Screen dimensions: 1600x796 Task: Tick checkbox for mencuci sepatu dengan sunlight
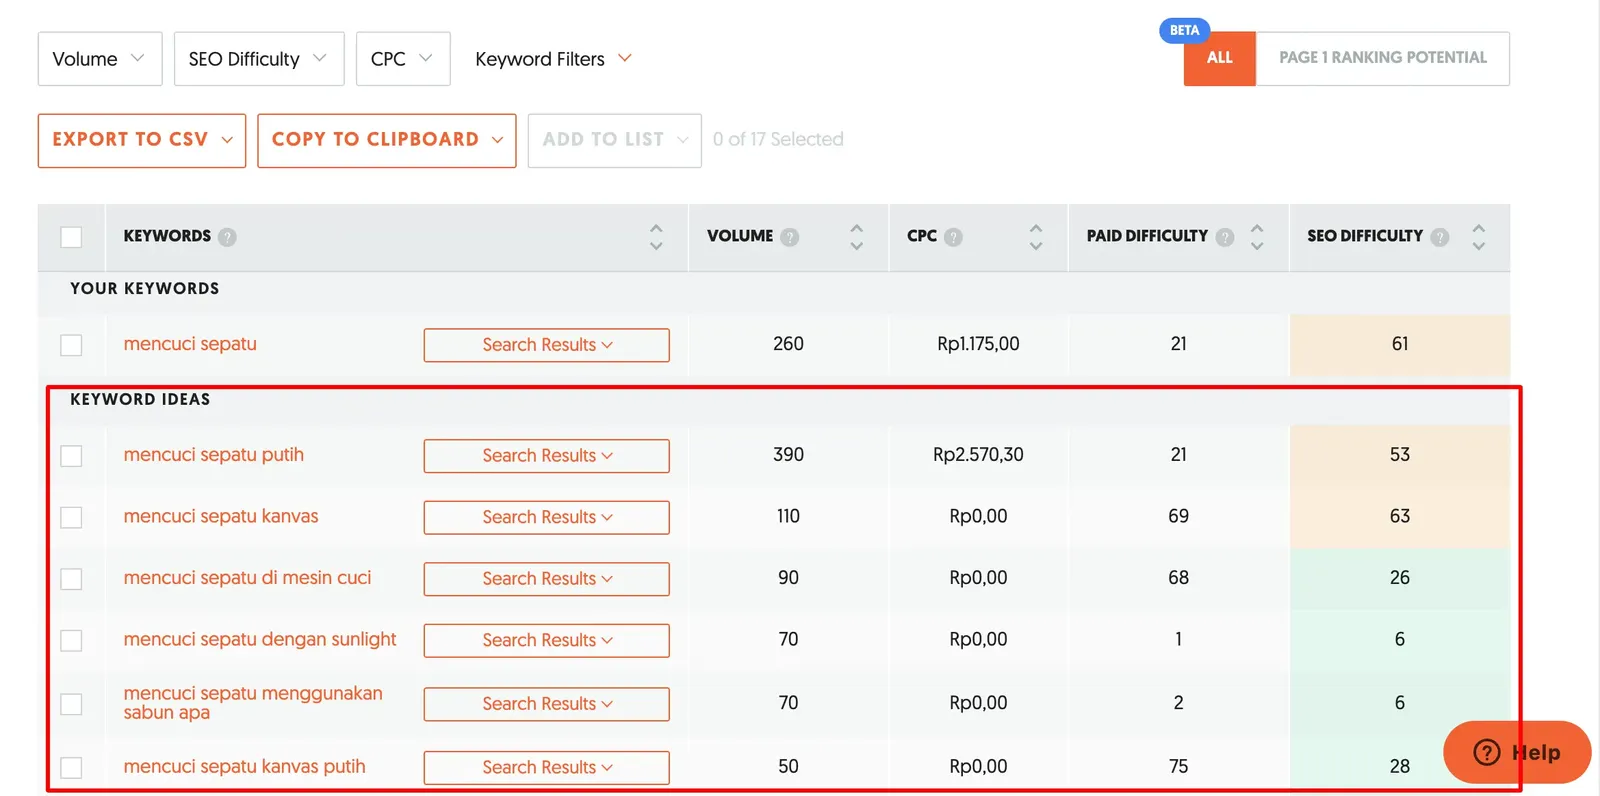(x=71, y=640)
